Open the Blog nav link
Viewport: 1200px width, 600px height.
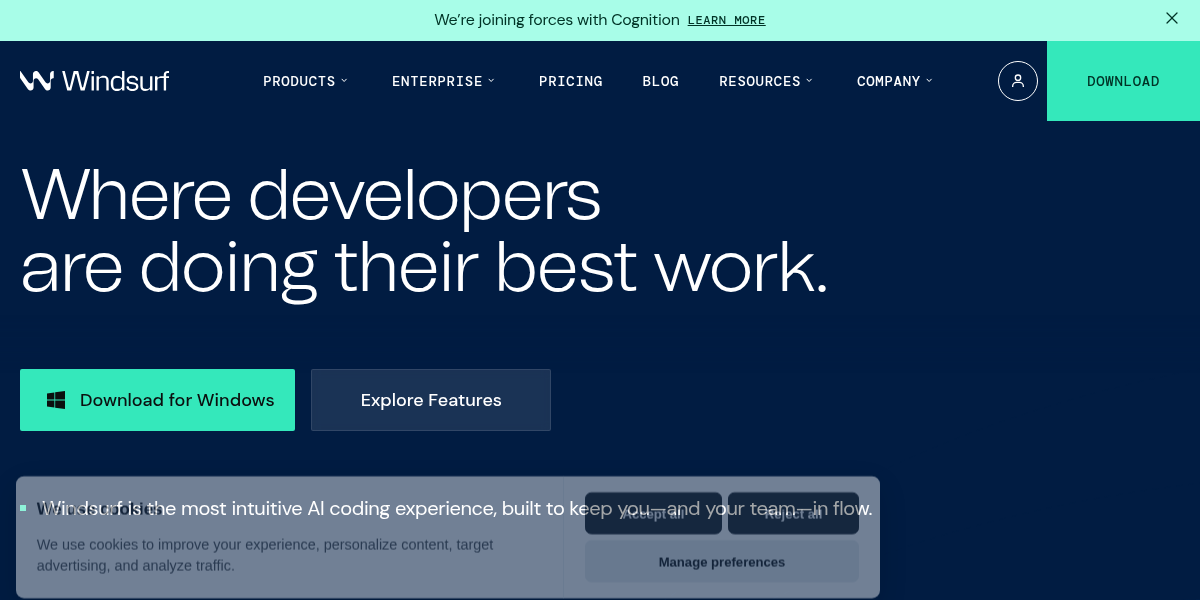(x=660, y=81)
